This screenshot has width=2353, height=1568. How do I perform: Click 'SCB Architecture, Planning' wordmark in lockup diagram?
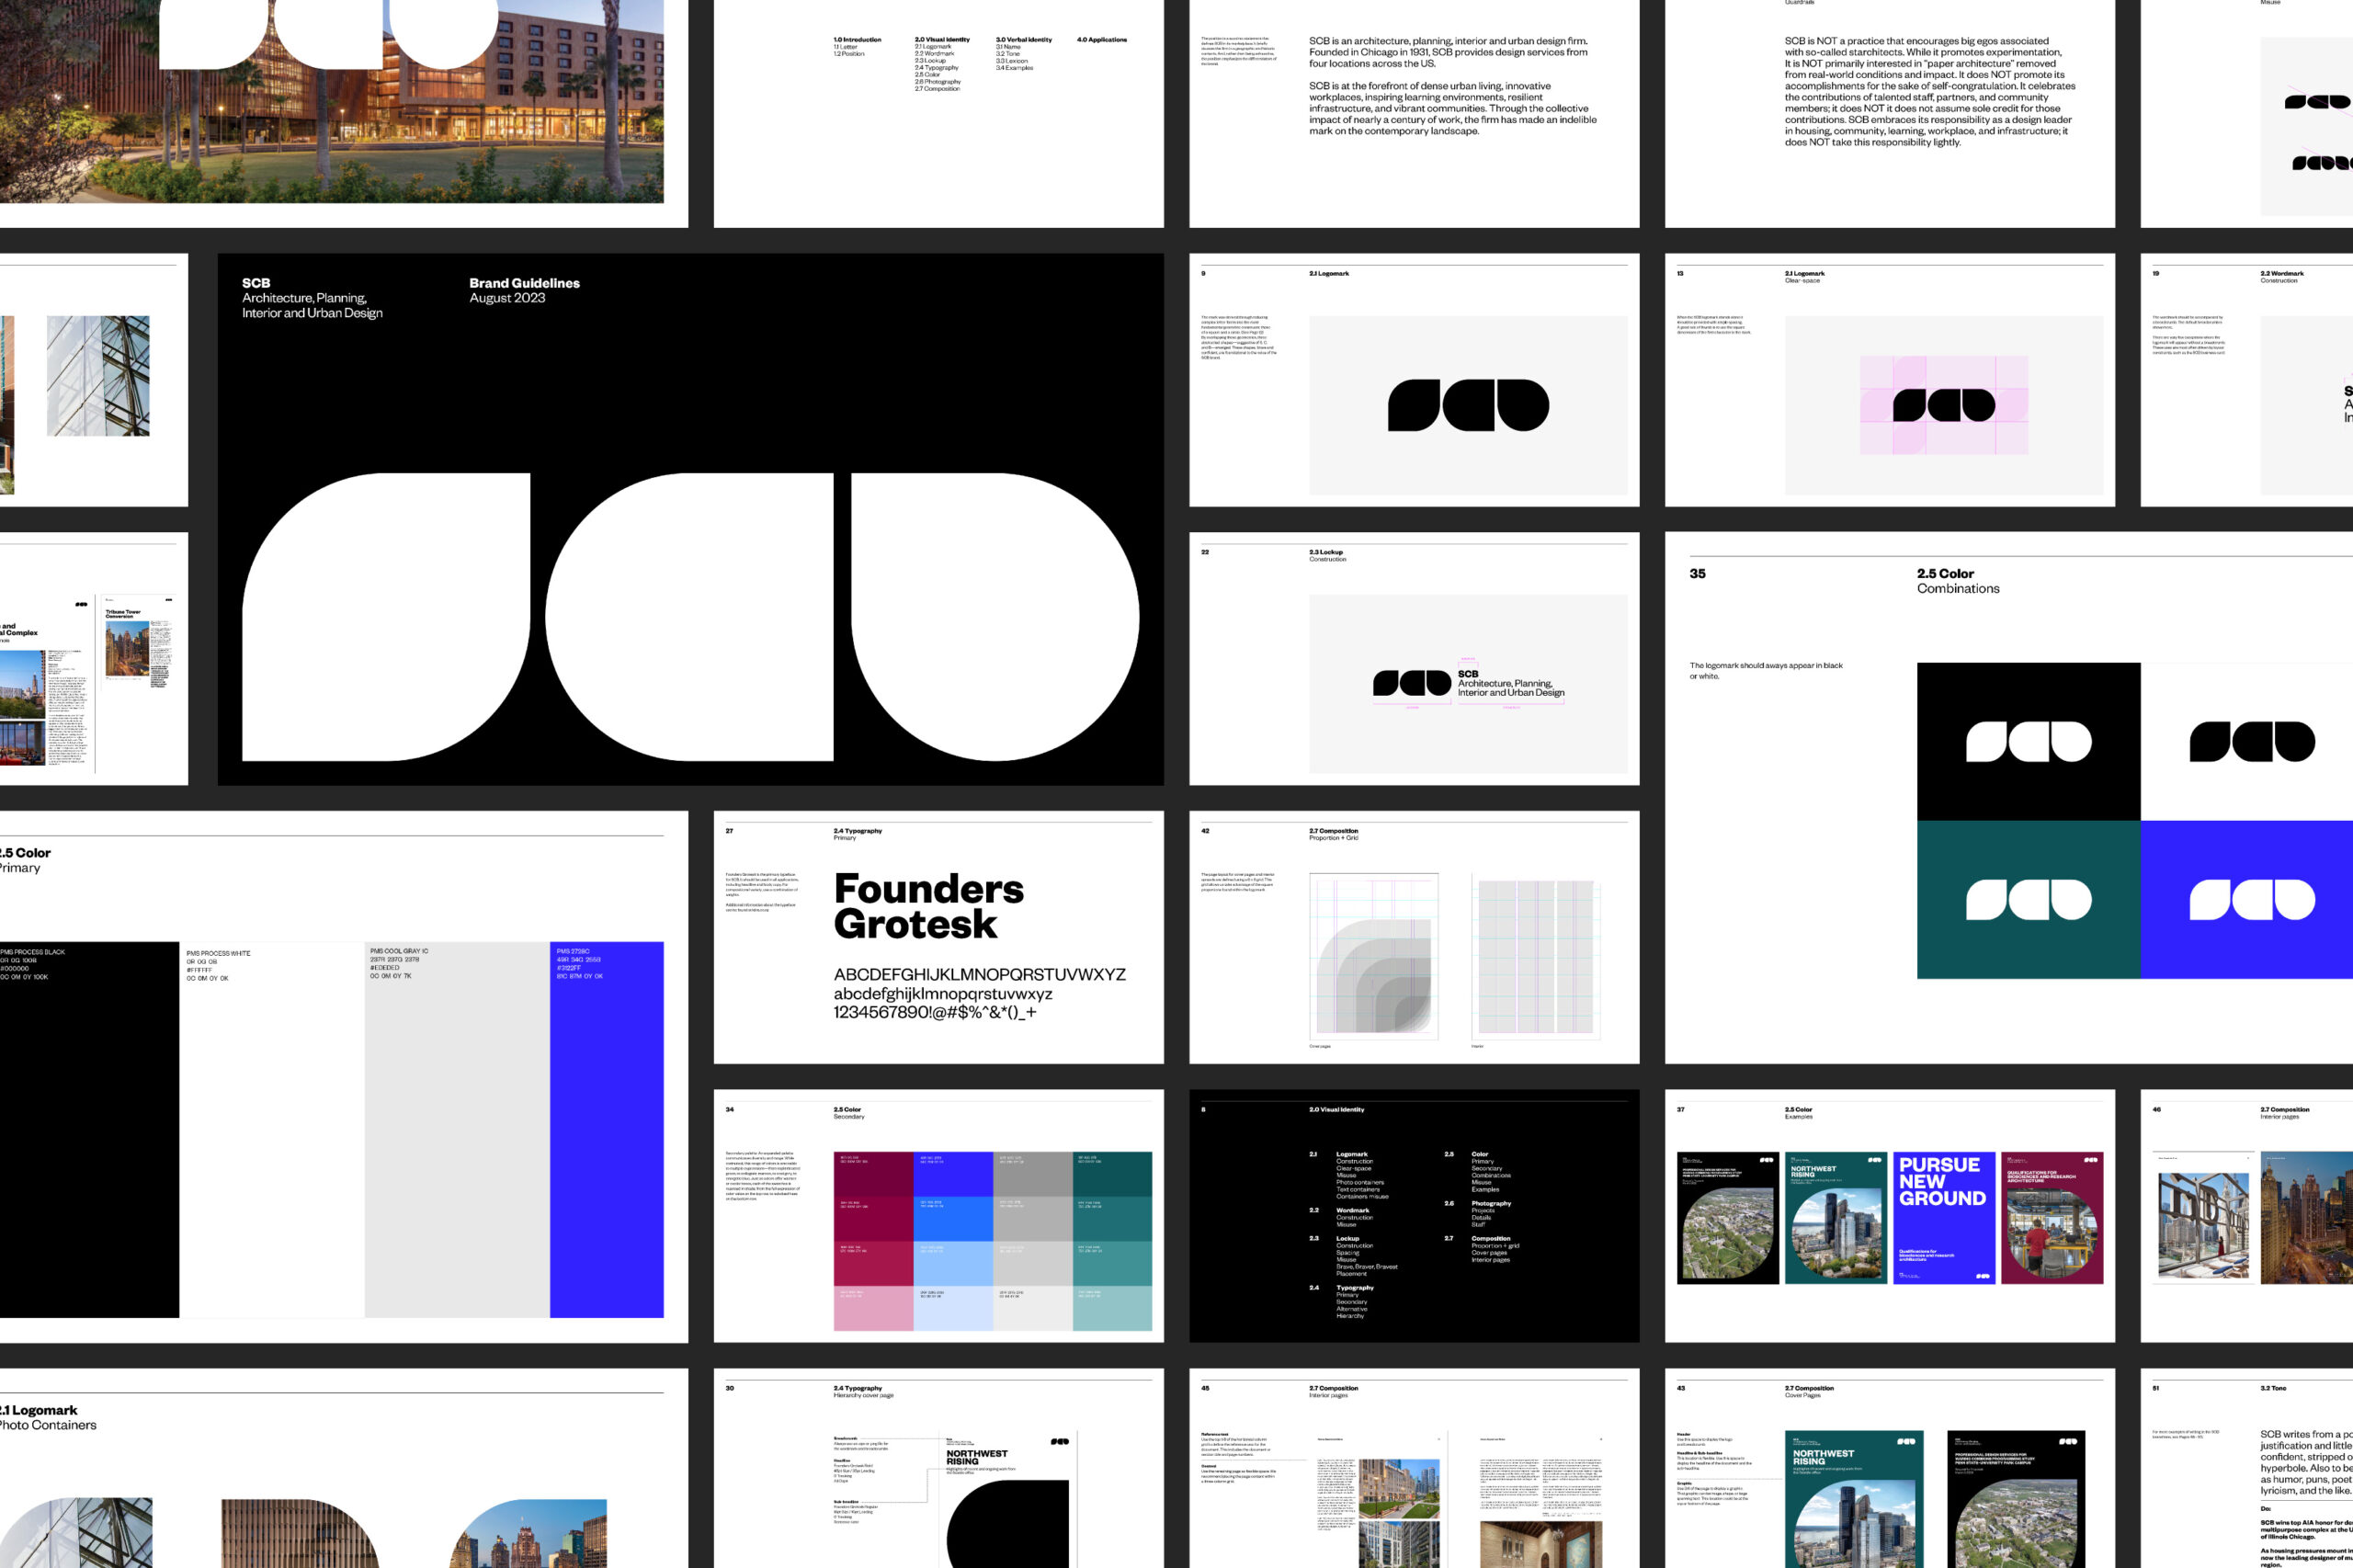(x=1511, y=683)
